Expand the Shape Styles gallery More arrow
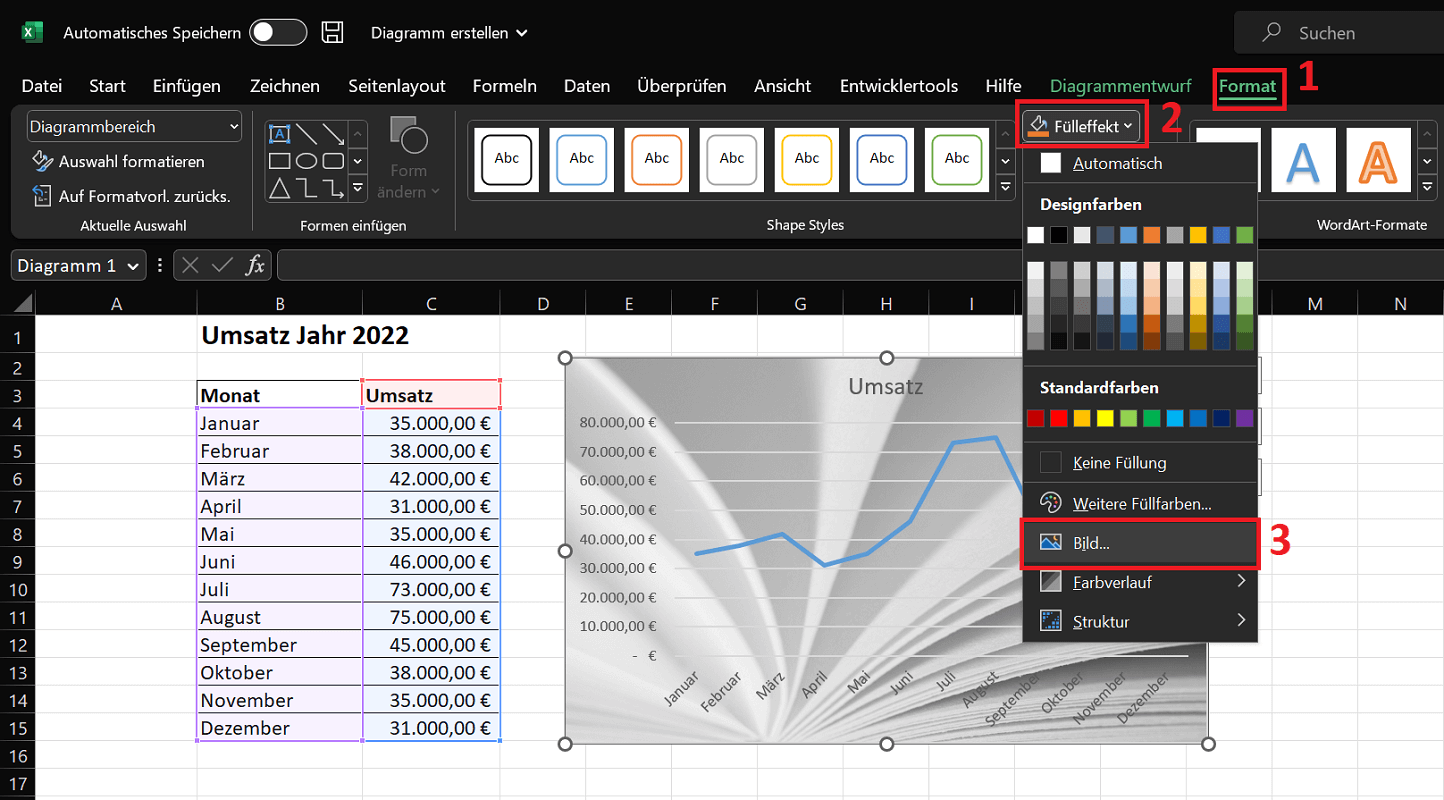1444x800 pixels. (1007, 187)
